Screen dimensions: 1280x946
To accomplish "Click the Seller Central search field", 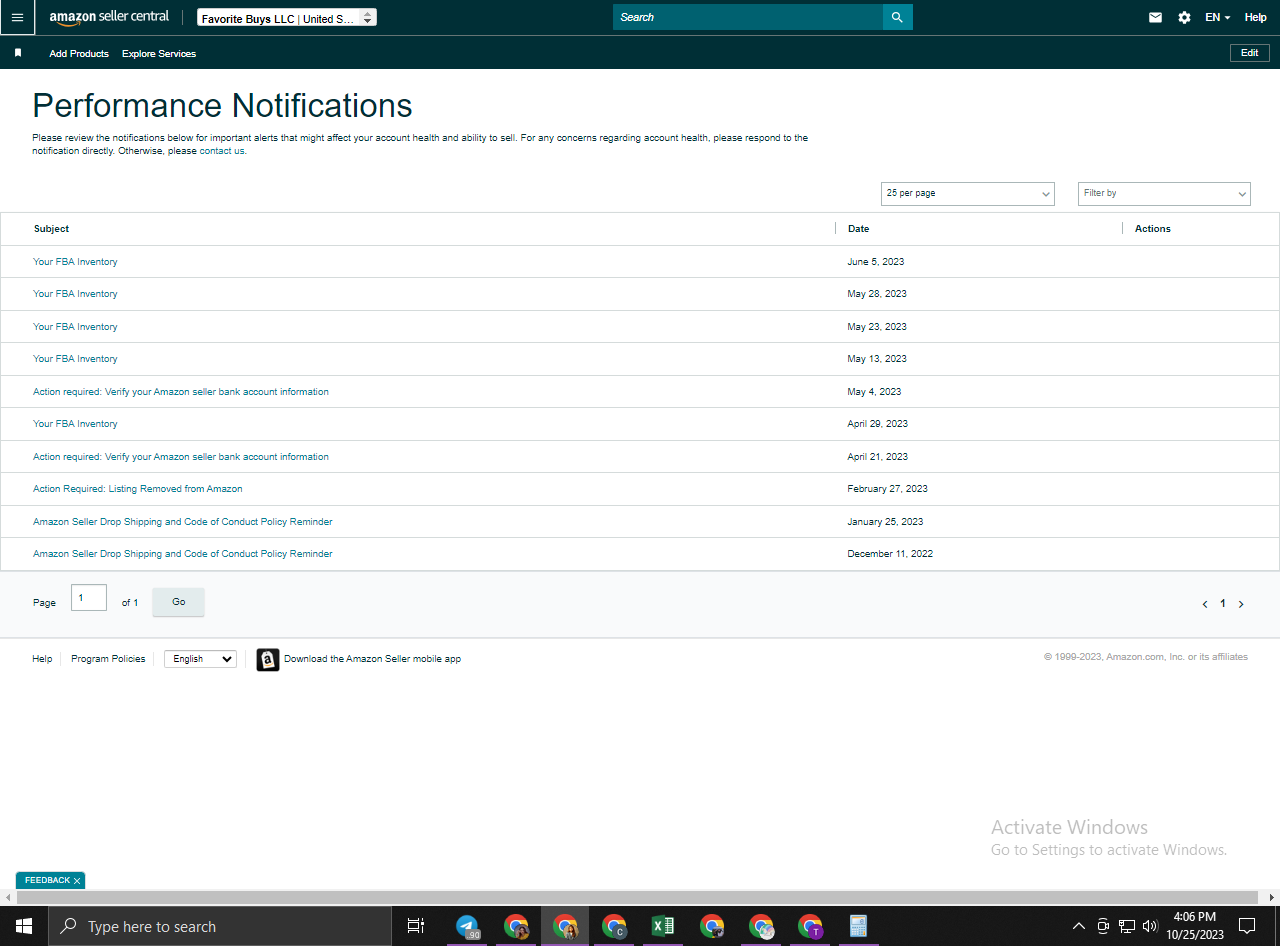I will (748, 17).
